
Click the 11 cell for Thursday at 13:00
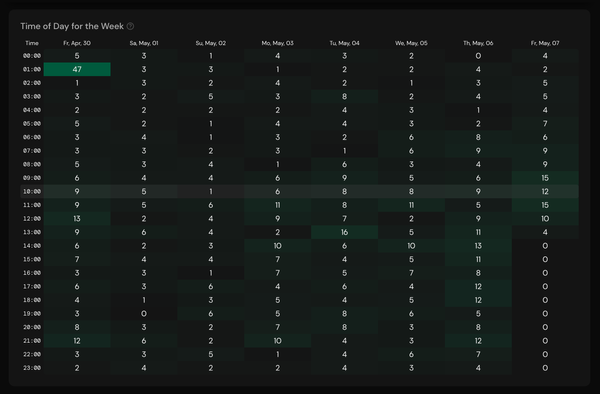478,232
